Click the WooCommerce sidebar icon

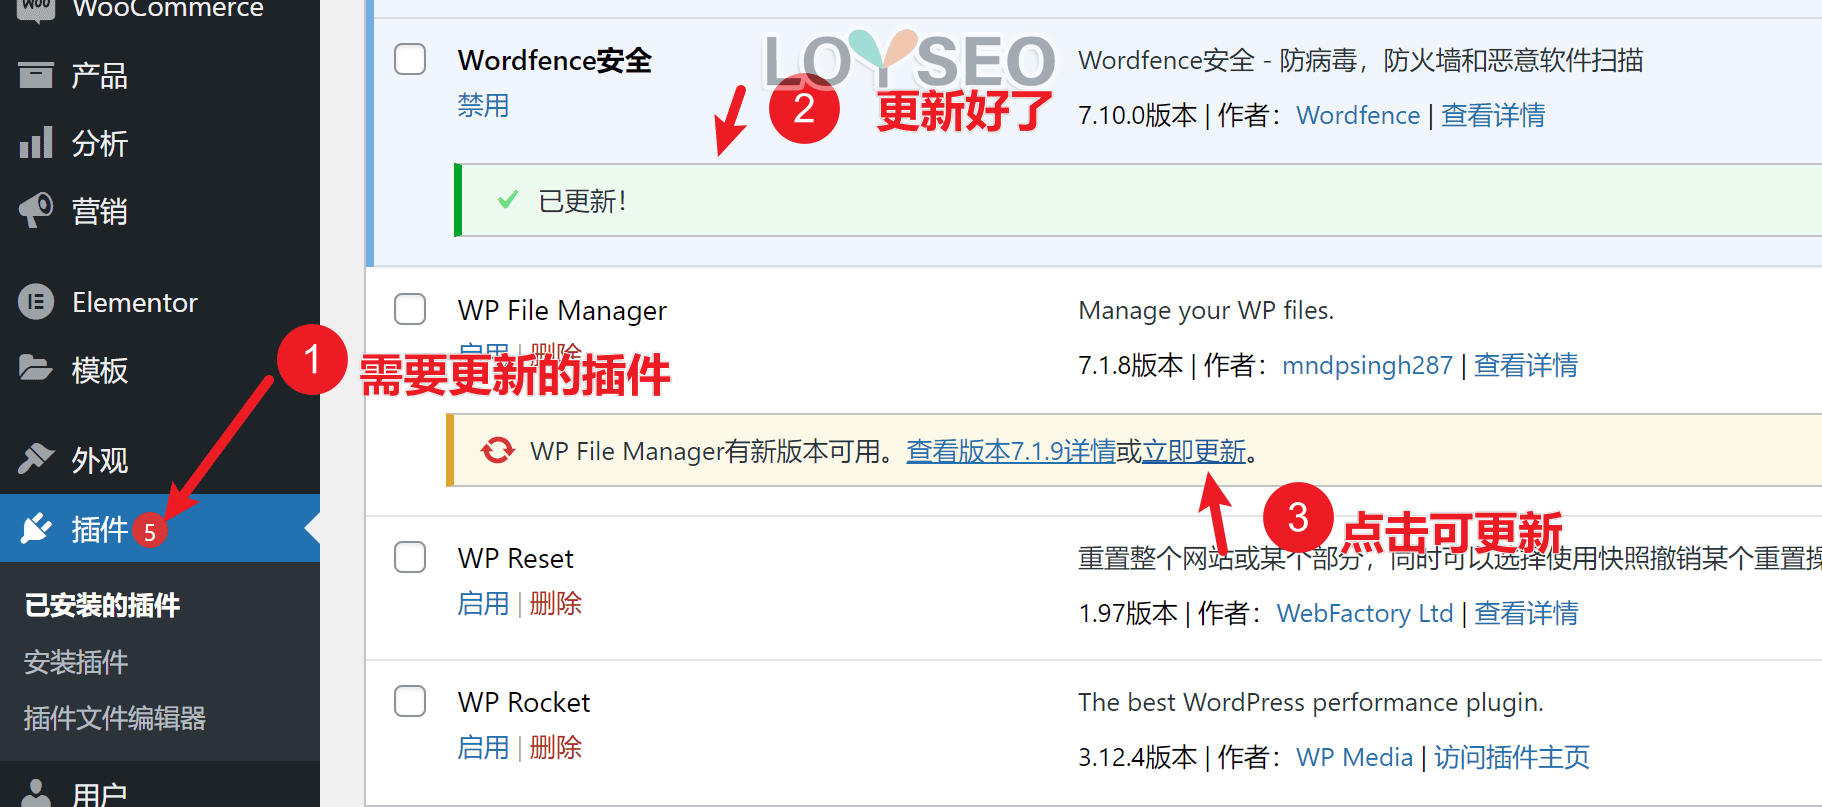(36, 10)
